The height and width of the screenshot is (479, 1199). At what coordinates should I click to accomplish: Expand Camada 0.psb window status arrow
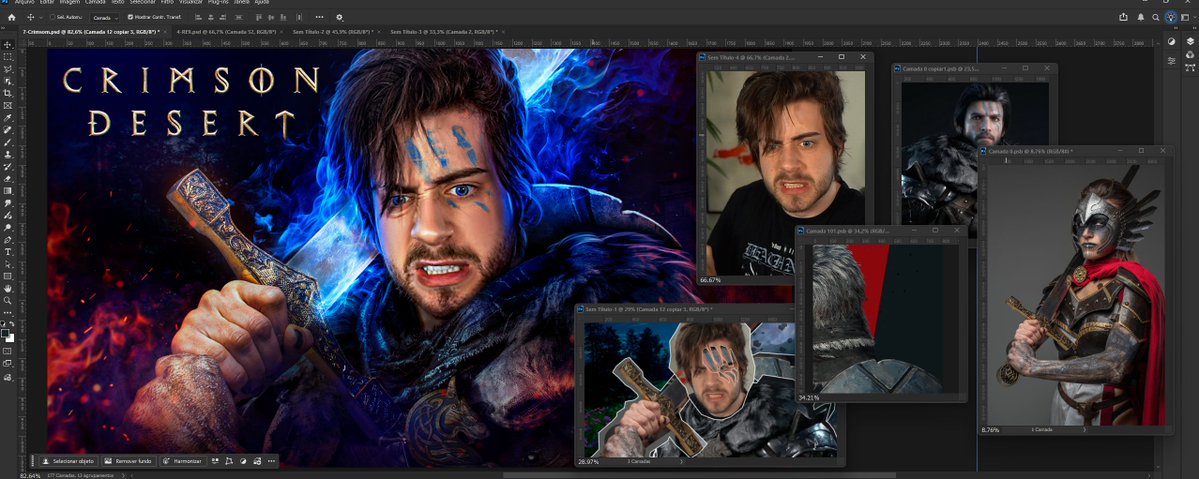point(1085,429)
